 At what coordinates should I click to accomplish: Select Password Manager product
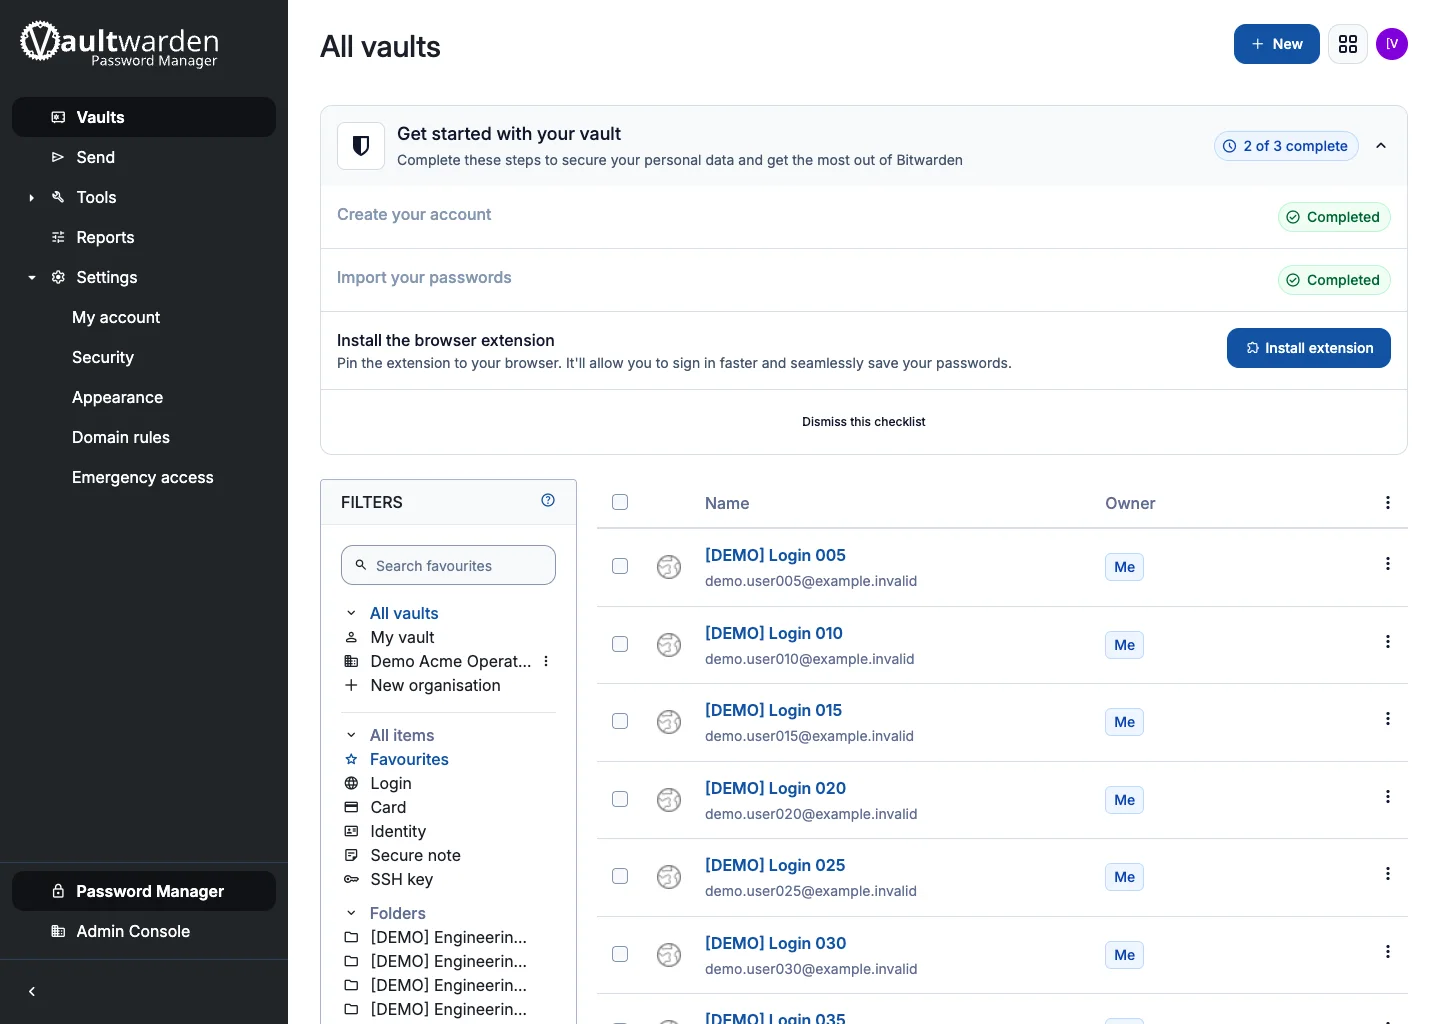point(144,891)
